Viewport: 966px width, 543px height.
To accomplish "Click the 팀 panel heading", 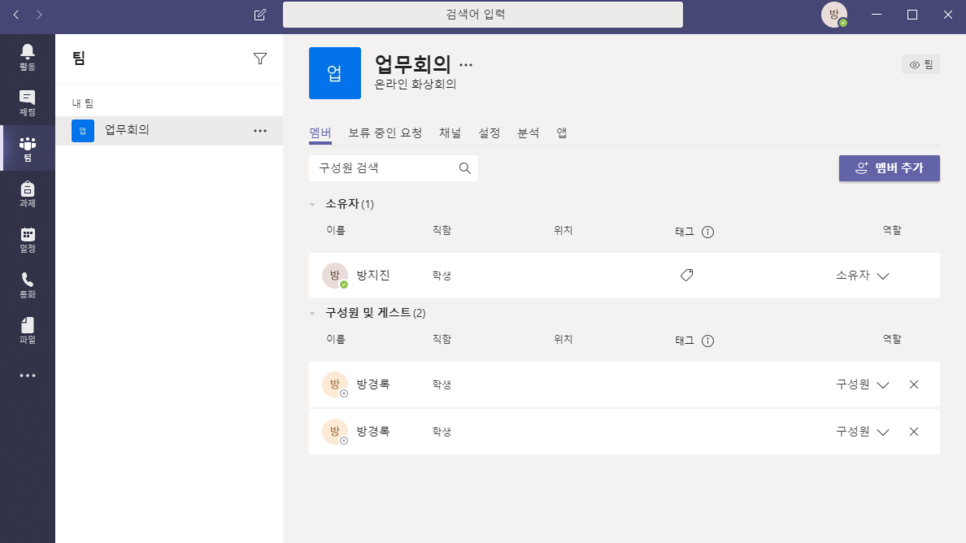I will coord(78,59).
